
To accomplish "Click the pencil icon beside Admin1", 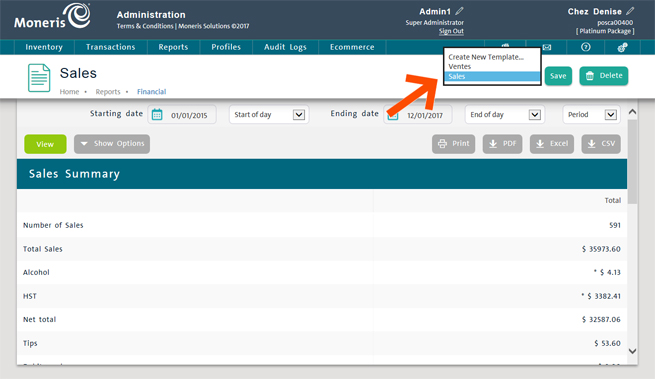I will pyautogui.click(x=460, y=11).
